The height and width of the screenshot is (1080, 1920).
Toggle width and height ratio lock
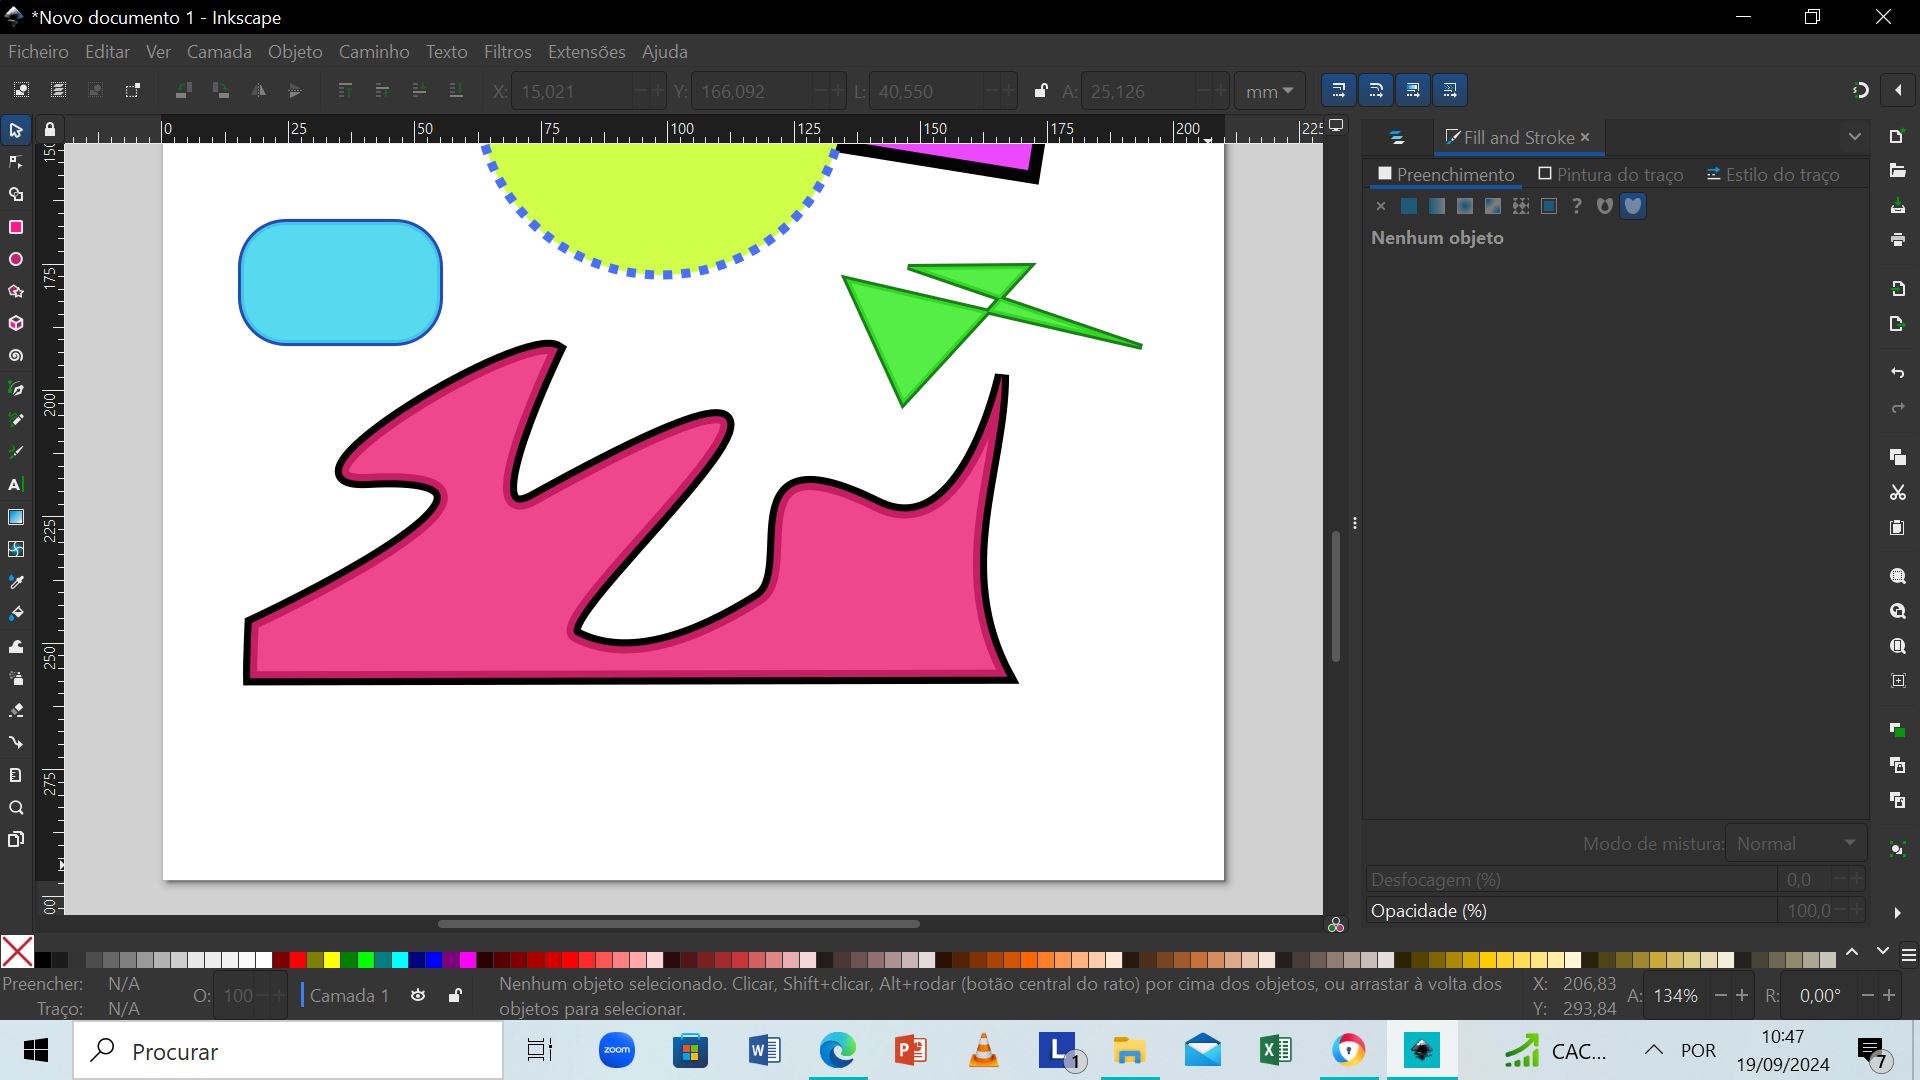coord(1040,91)
